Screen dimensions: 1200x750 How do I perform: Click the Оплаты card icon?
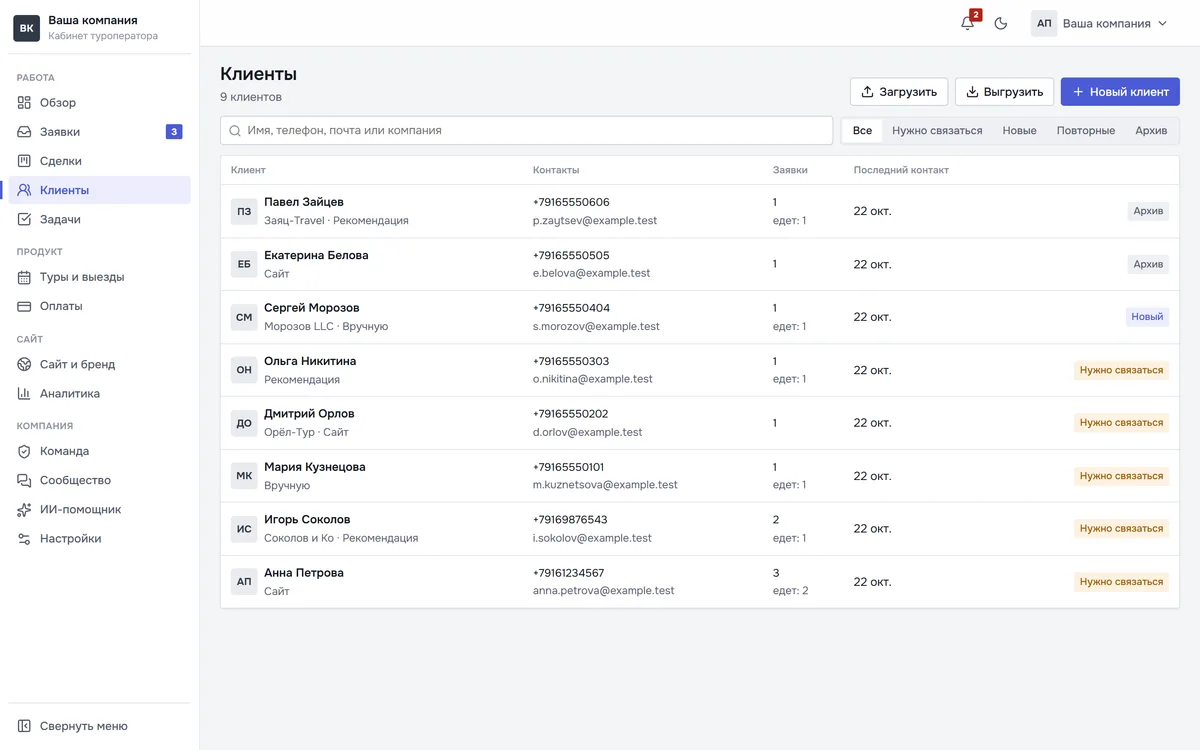point(25,306)
